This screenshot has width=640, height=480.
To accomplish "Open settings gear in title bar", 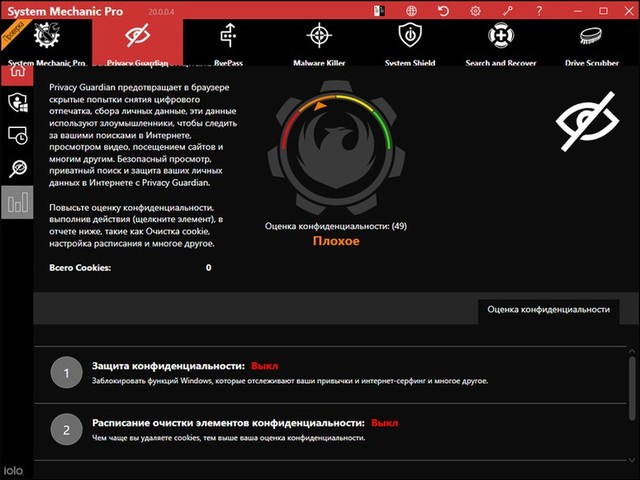I will (x=475, y=11).
